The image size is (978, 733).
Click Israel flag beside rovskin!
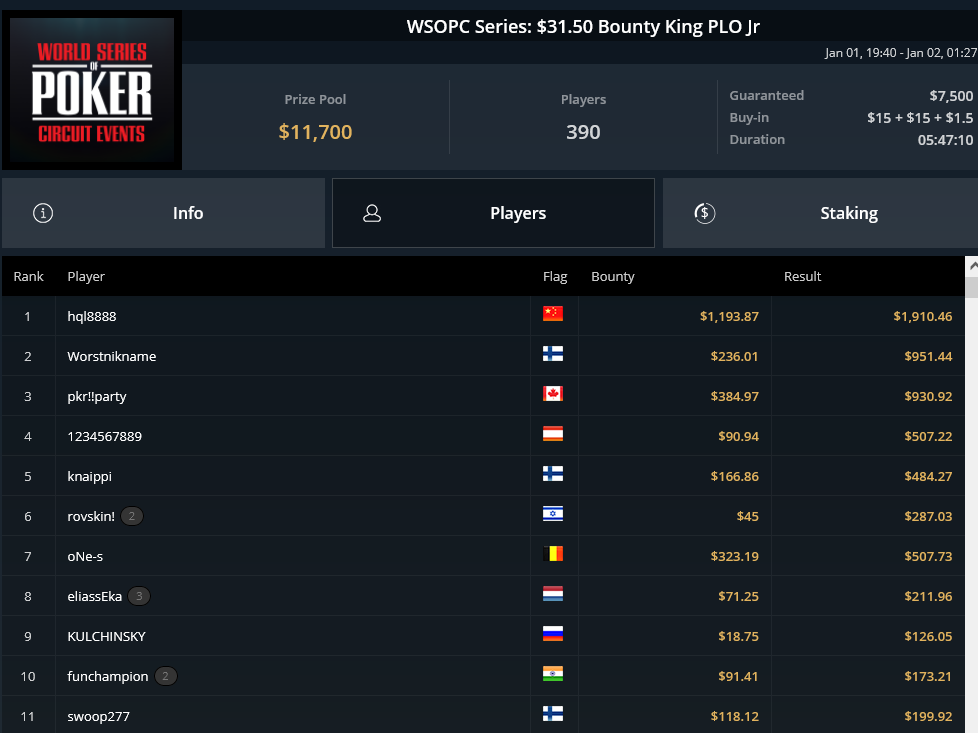point(553,513)
